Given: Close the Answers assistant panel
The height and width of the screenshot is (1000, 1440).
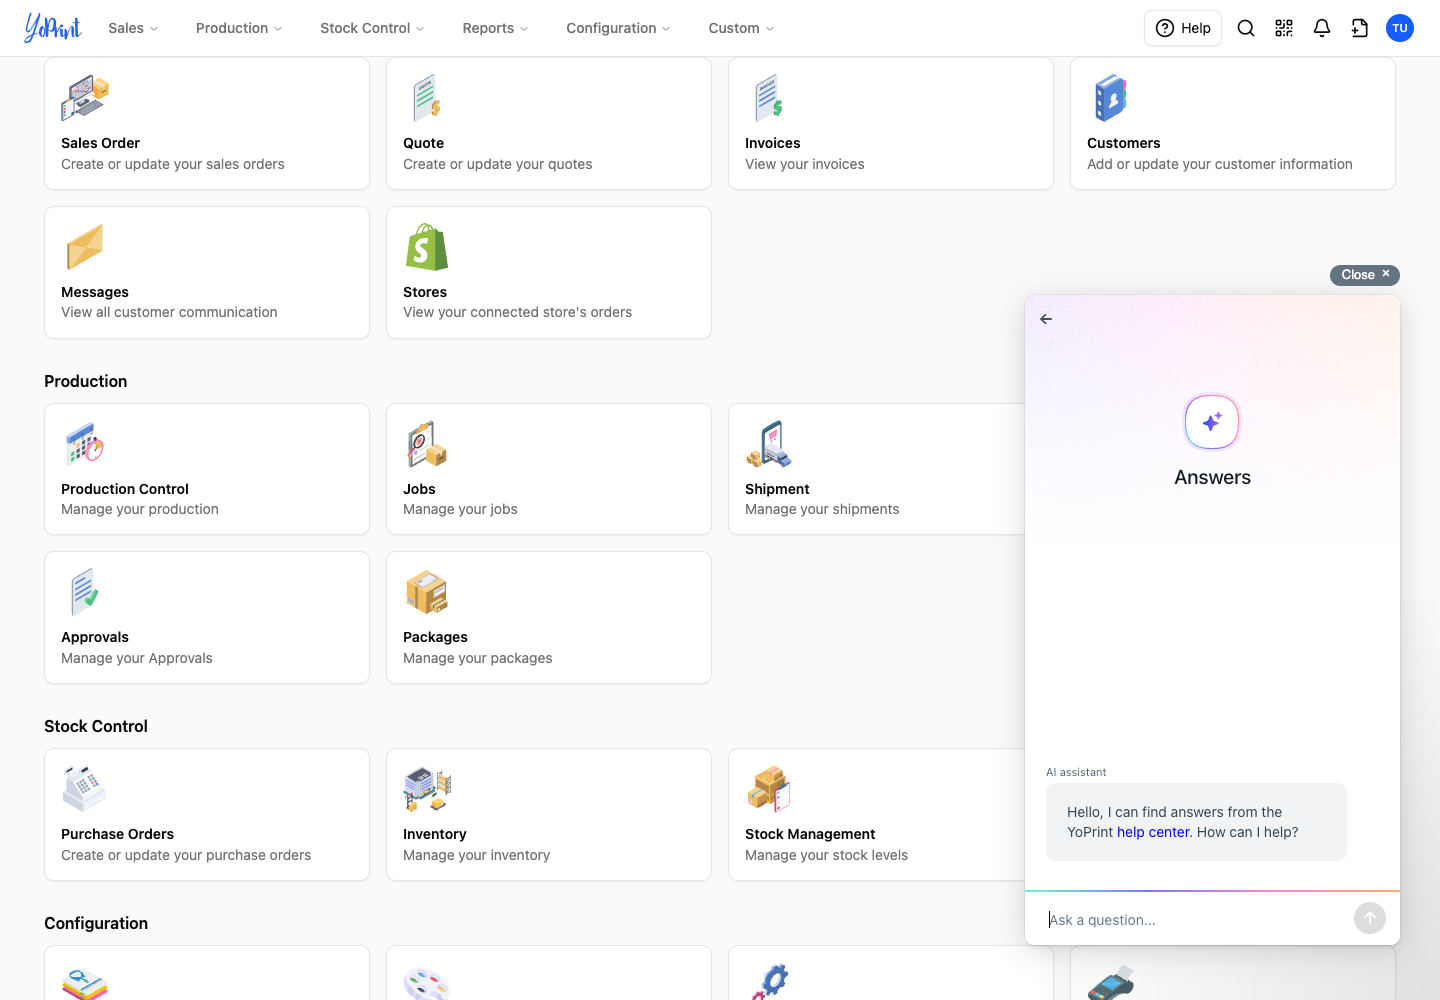Looking at the screenshot, I should [x=1365, y=275].
